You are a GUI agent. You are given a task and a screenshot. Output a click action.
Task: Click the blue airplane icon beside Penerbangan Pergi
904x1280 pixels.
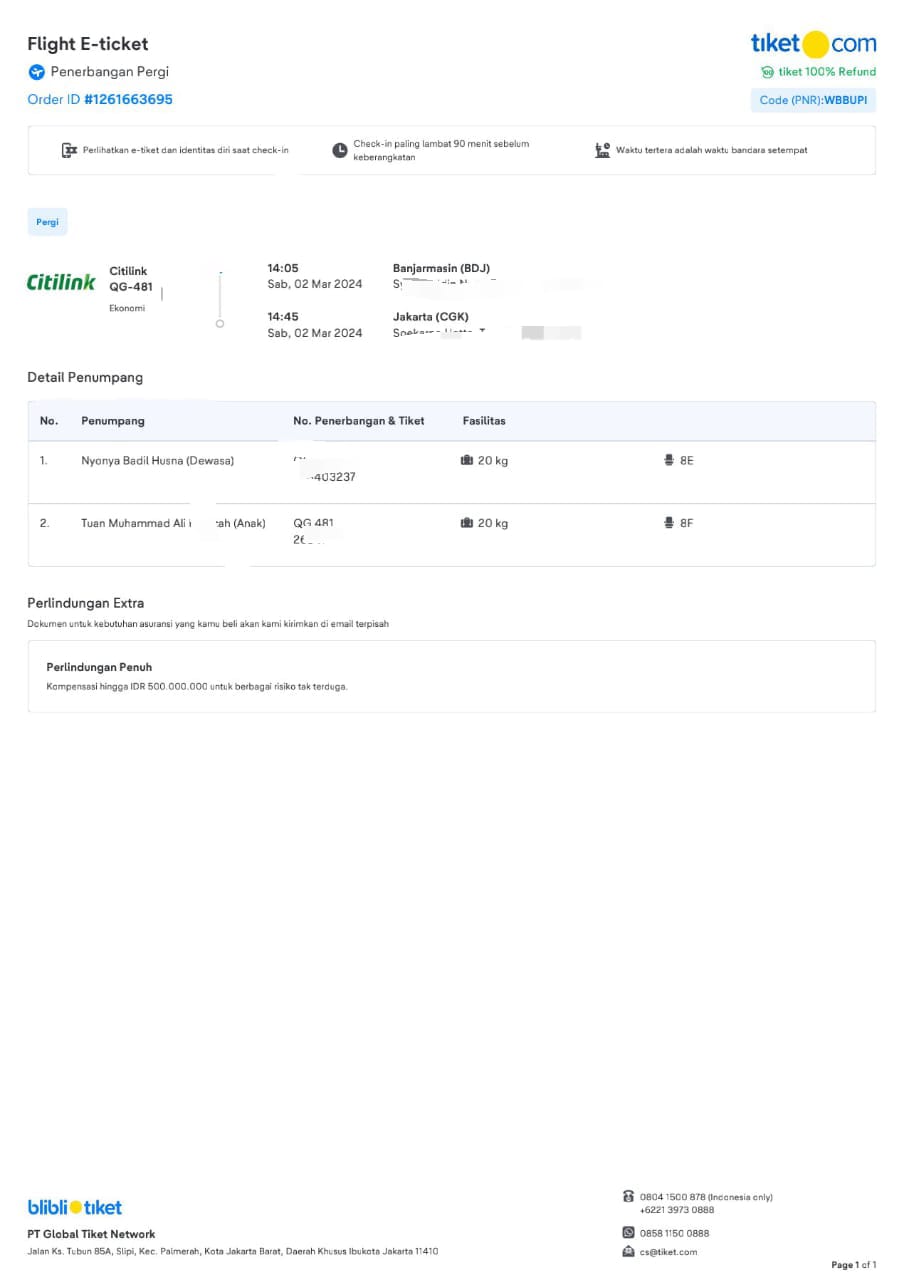[x=37, y=72]
